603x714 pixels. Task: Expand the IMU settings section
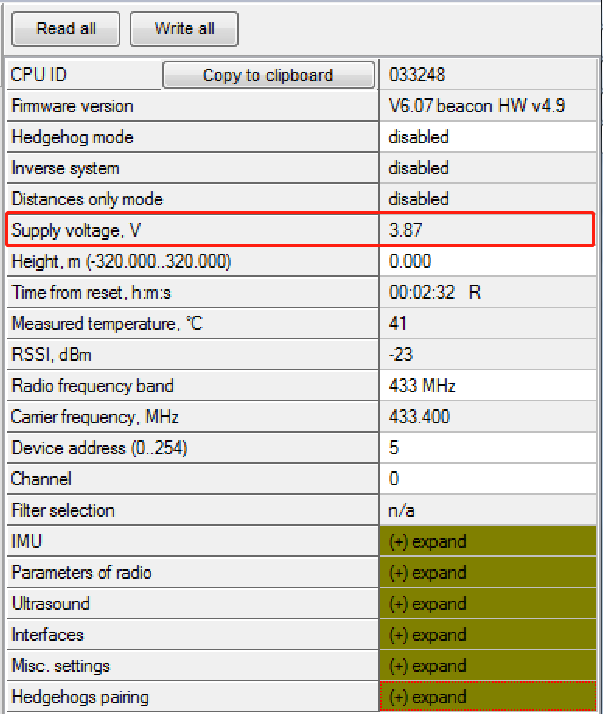[488, 542]
